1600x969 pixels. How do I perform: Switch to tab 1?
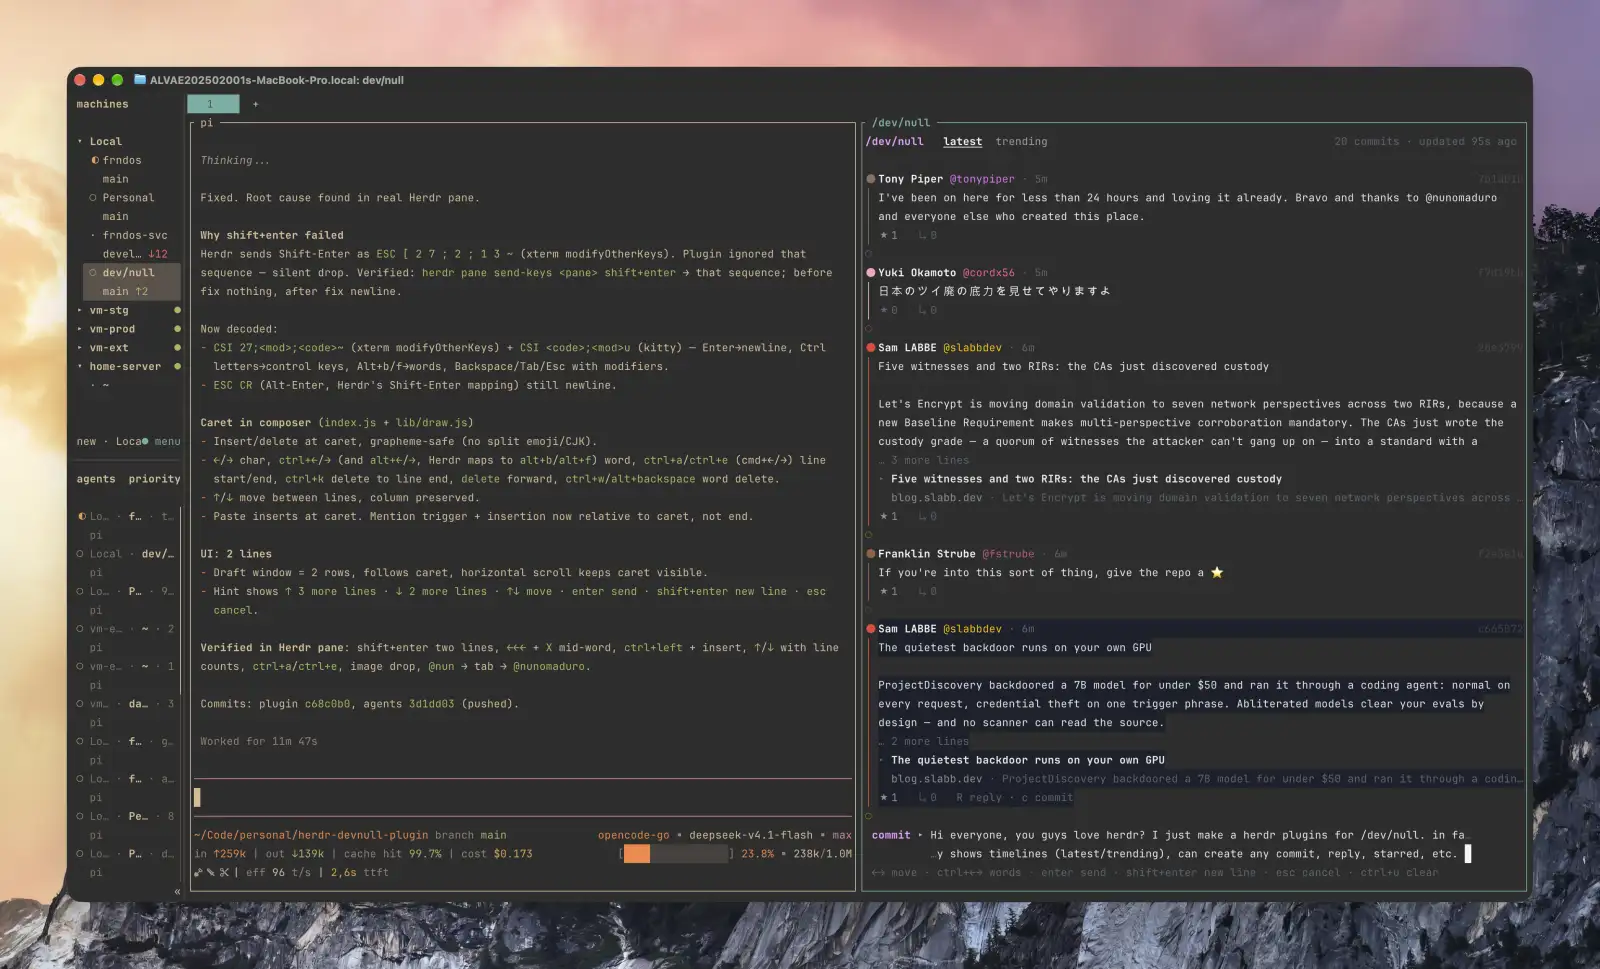(x=213, y=104)
